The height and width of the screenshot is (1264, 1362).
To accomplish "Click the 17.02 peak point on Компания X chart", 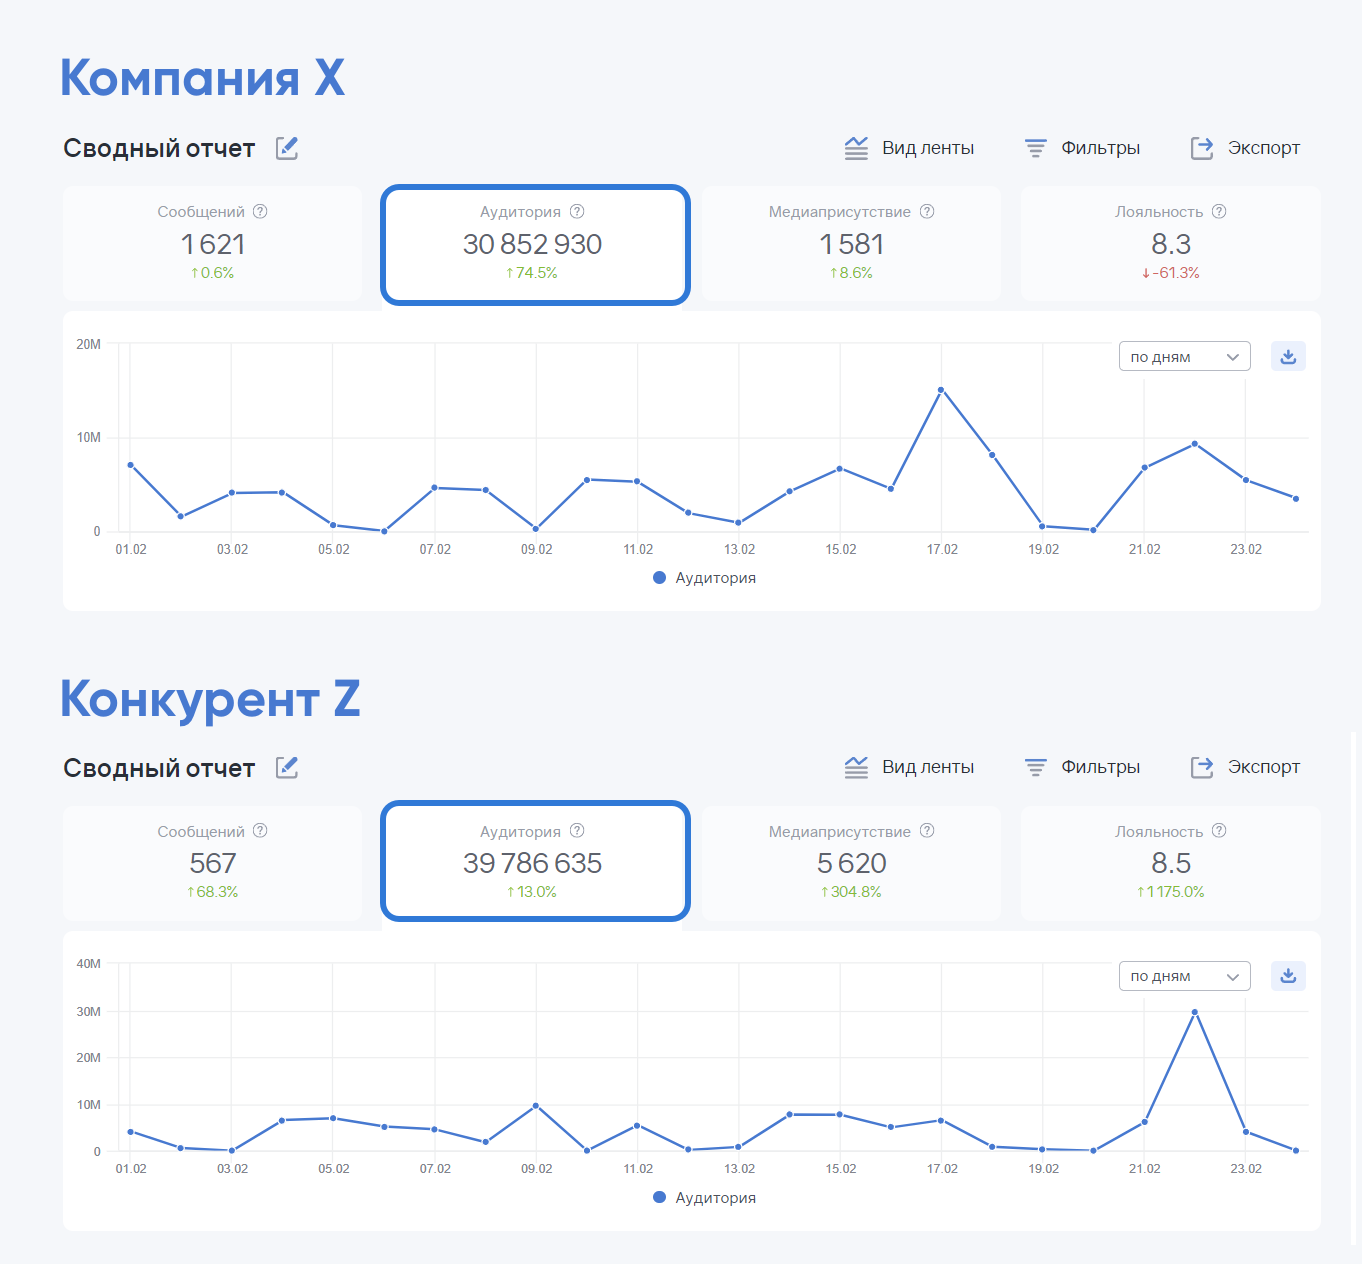I will [941, 390].
